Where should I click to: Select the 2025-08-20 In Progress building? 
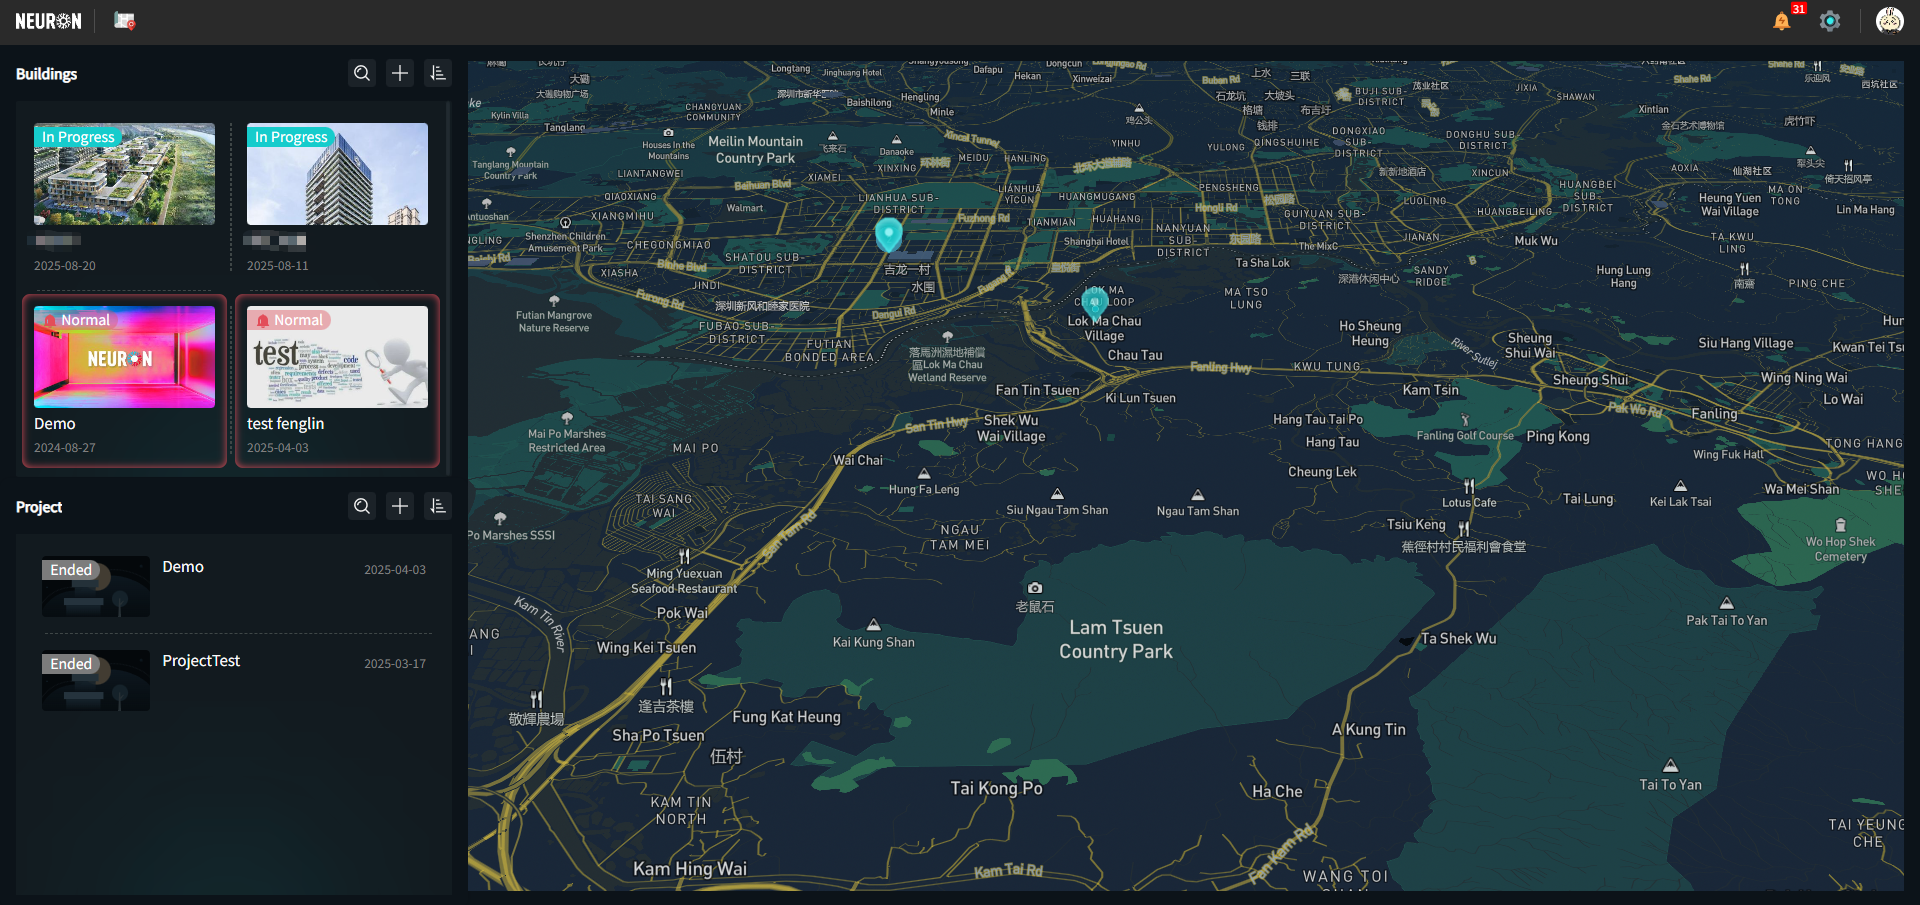coord(124,175)
